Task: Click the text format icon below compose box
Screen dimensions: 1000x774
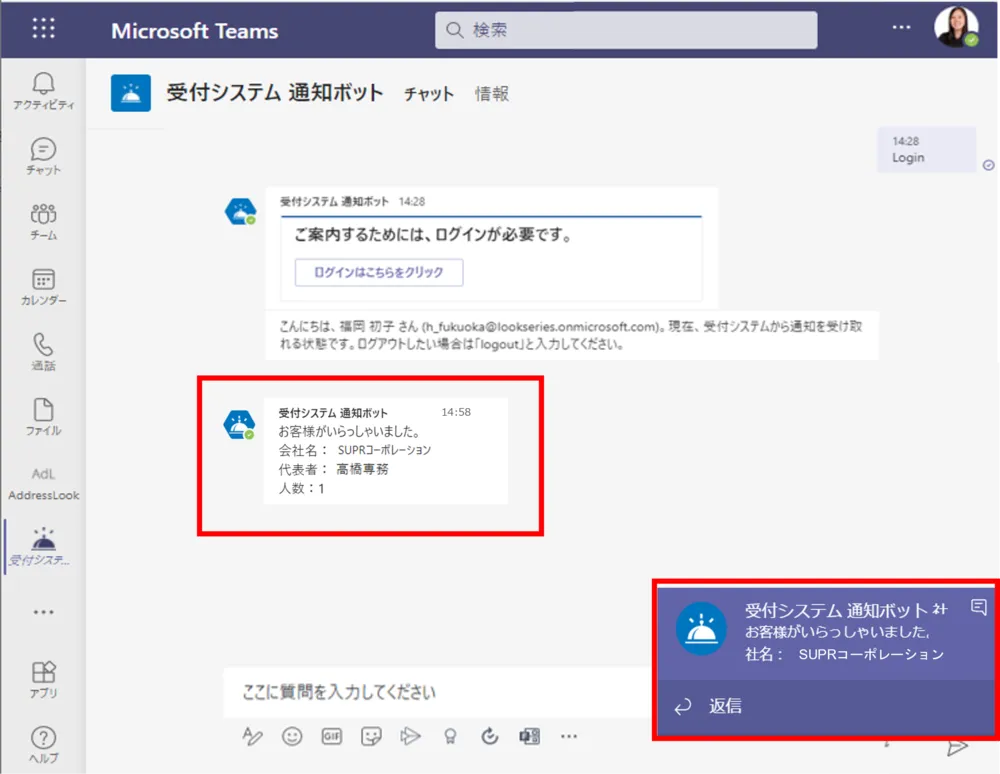Action: (x=252, y=736)
